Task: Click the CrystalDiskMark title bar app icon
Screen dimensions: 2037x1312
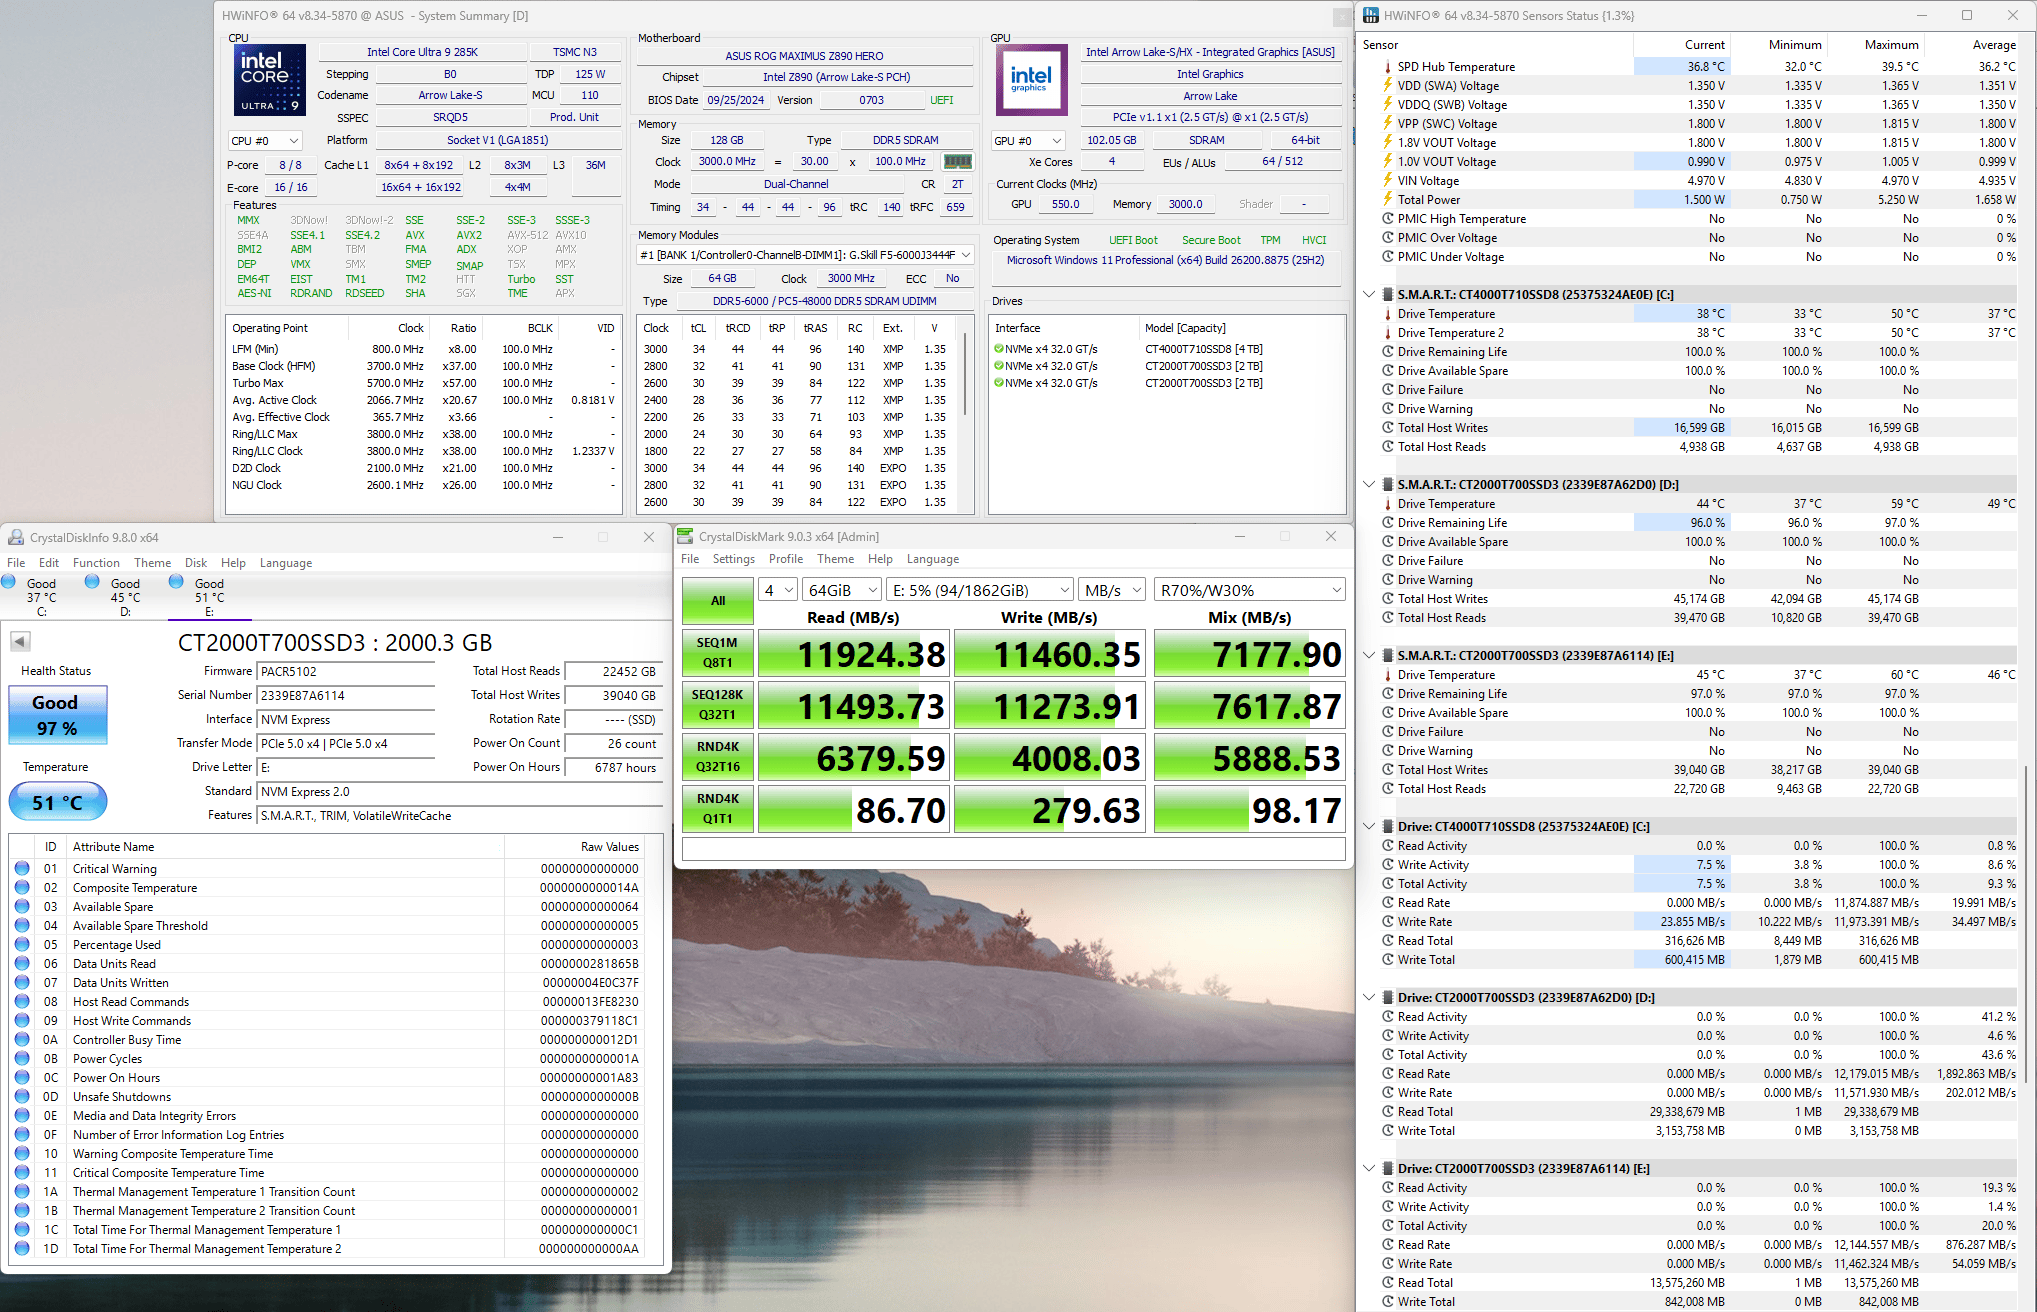Action: tap(685, 536)
